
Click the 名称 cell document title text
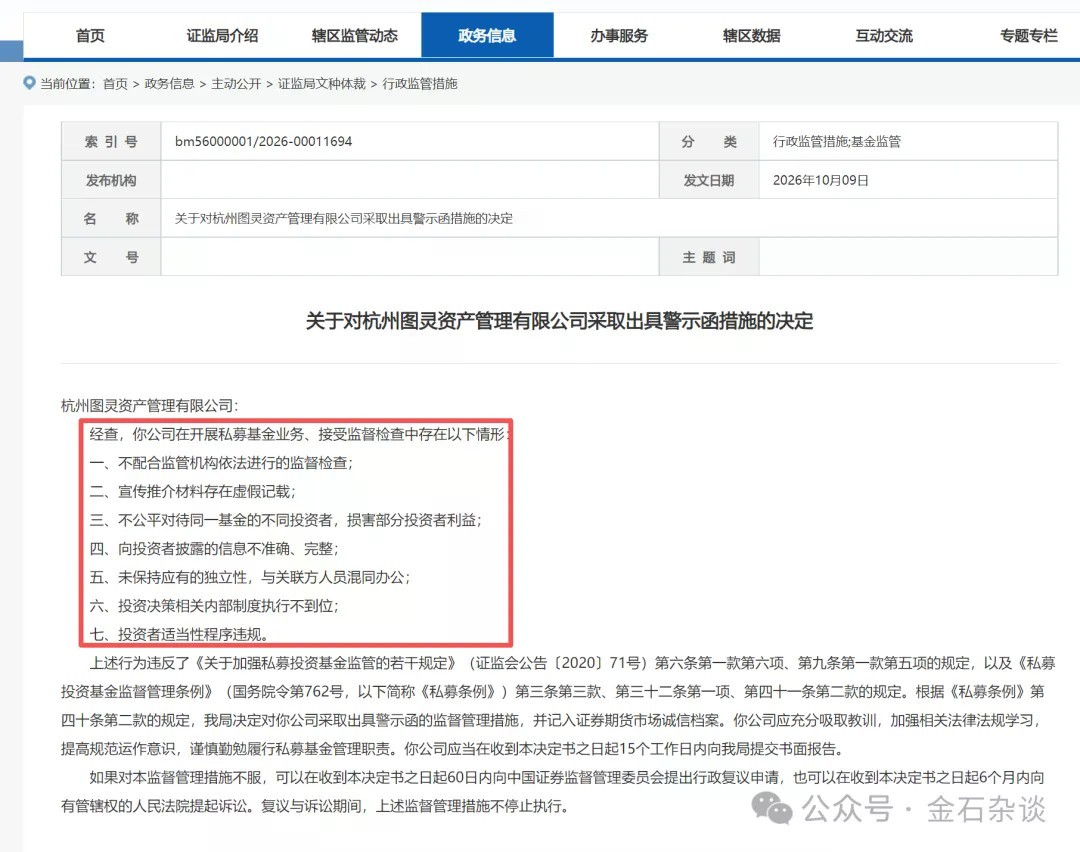[343, 218]
